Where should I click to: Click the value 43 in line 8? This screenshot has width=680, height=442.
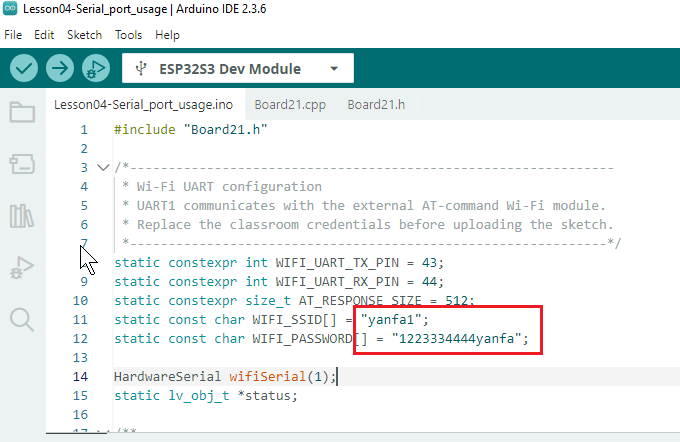tap(429, 262)
